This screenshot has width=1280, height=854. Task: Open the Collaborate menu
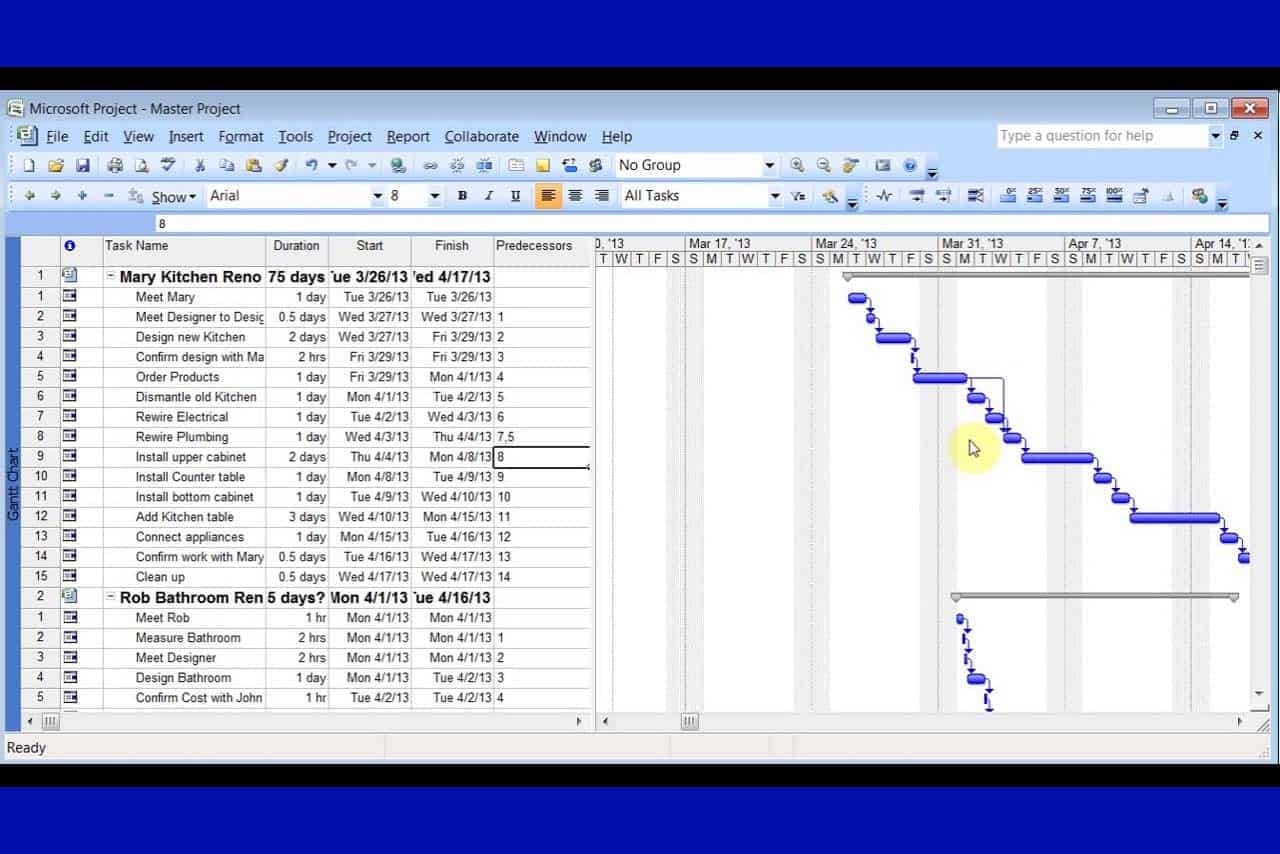coord(482,137)
